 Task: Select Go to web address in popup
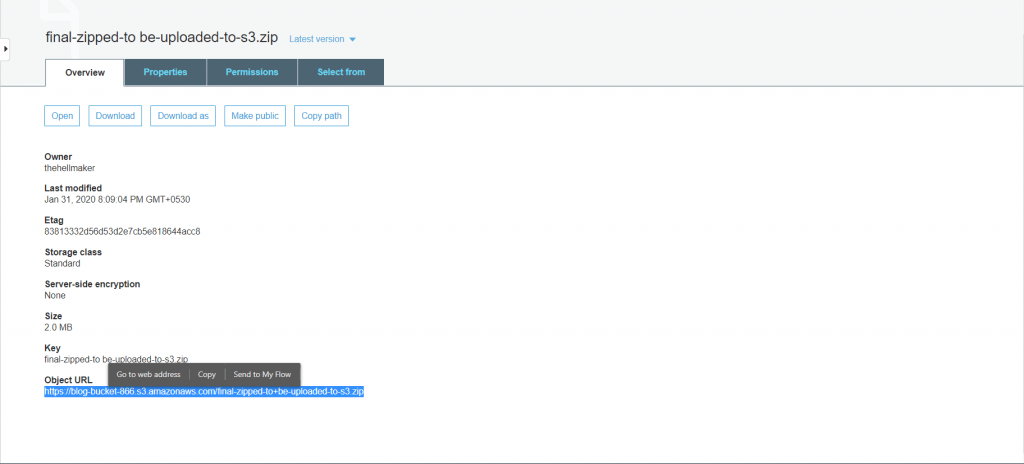[x=148, y=374]
